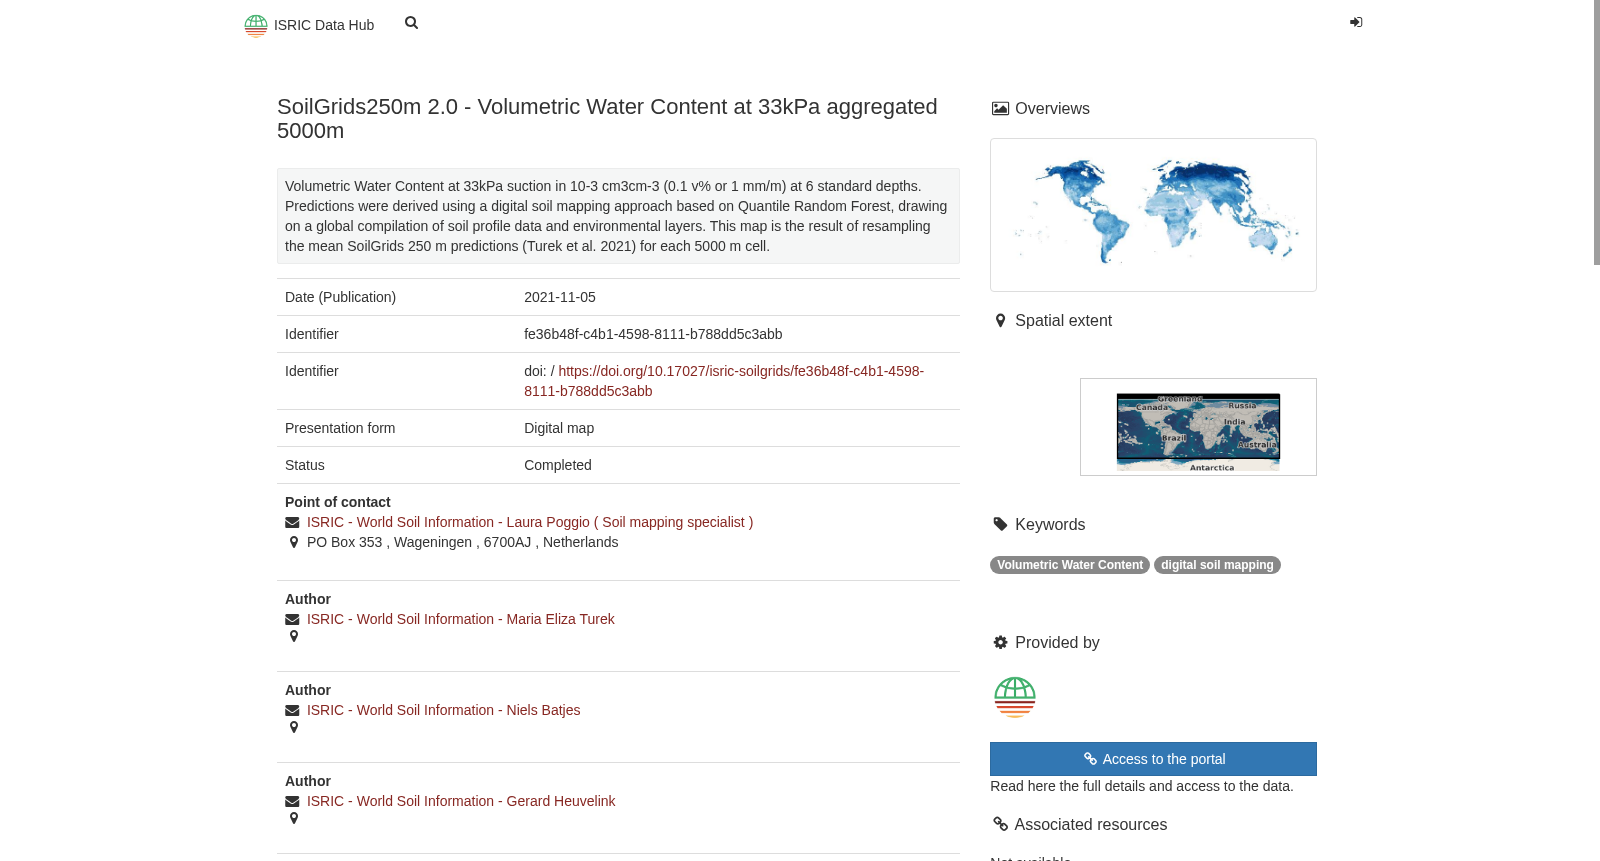
Task: Open the ISRIC Data Hub home link
Action: pos(310,25)
